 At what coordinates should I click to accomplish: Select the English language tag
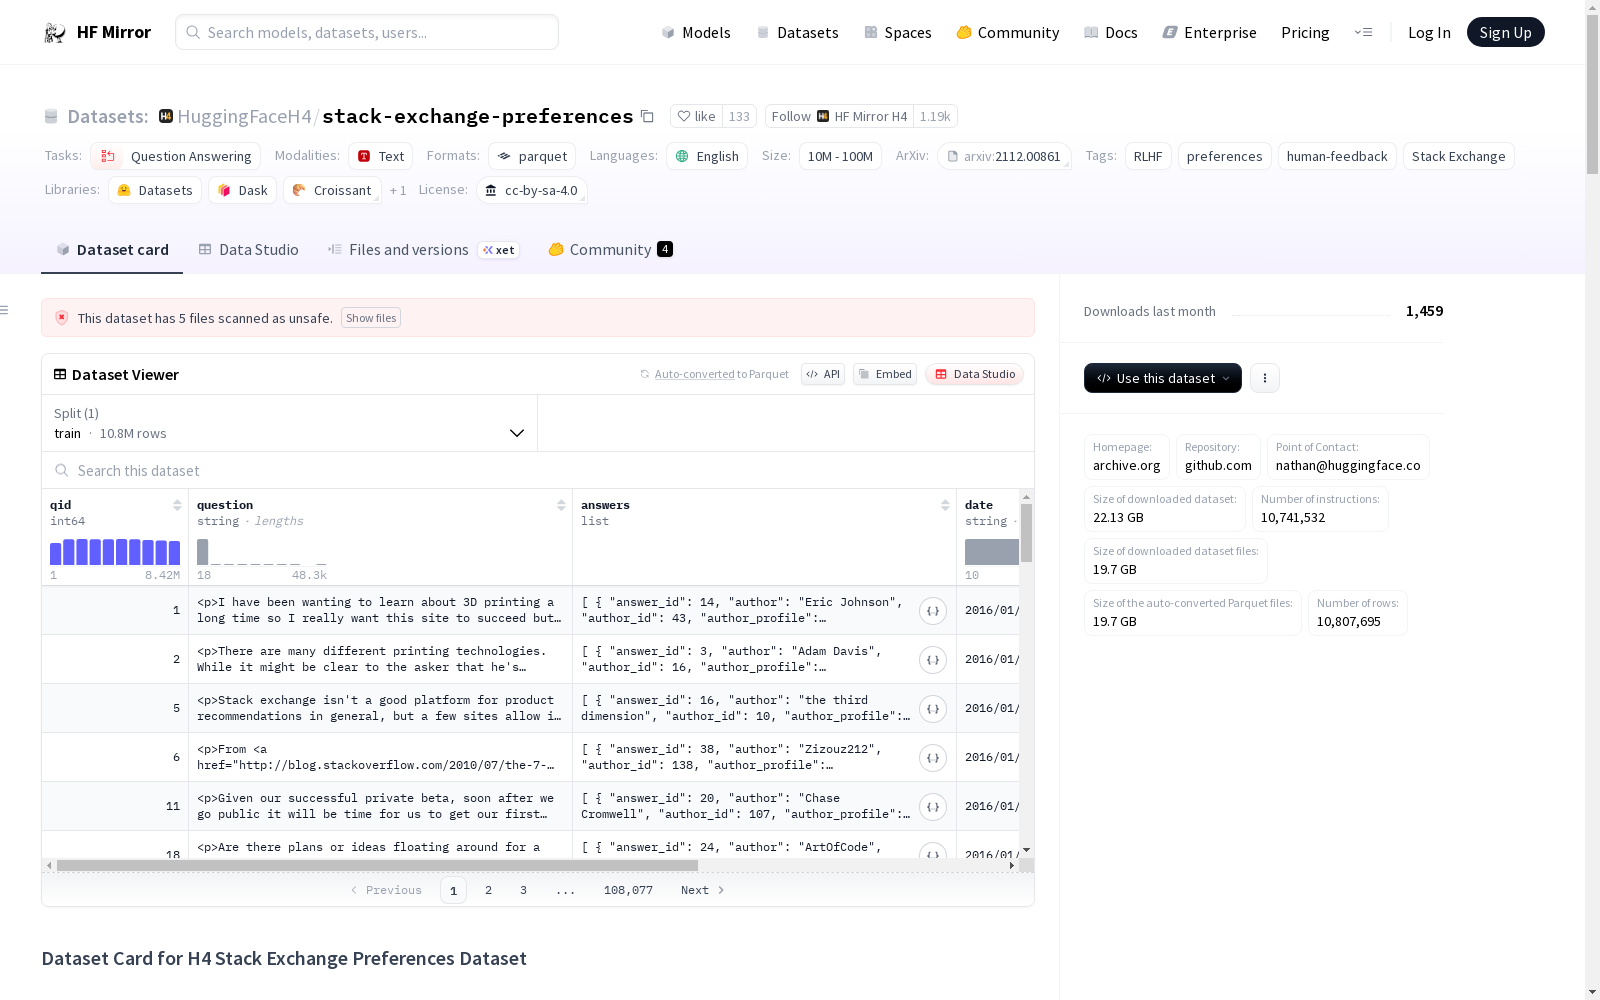point(707,156)
